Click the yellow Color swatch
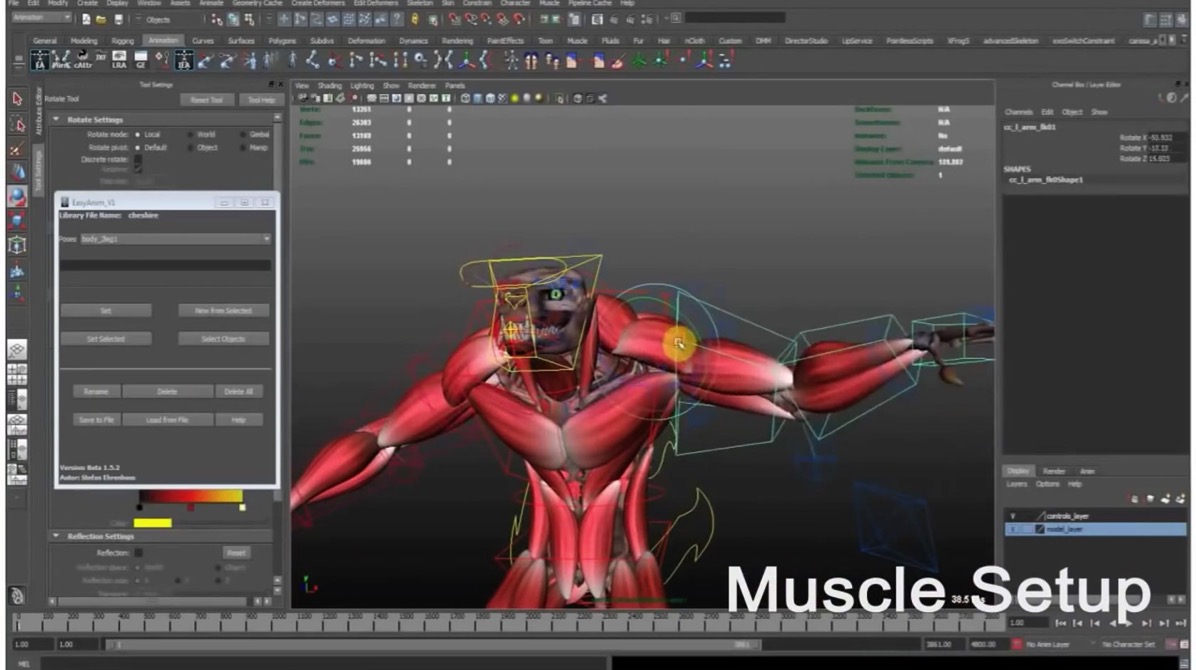The width and height of the screenshot is (1196, 670). tap(153, 523)
